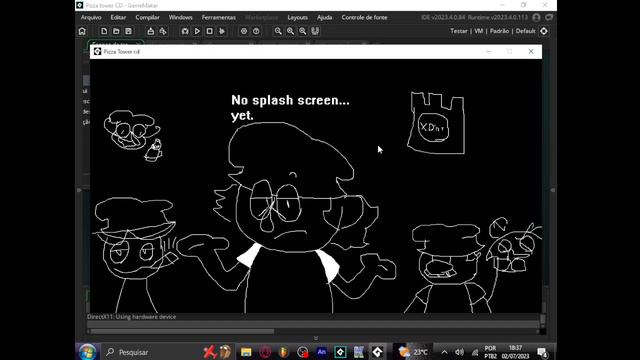This screenshot has height=360, width=640.
Task: Expand the hidden system tray icons chevron
Action: 444,352
